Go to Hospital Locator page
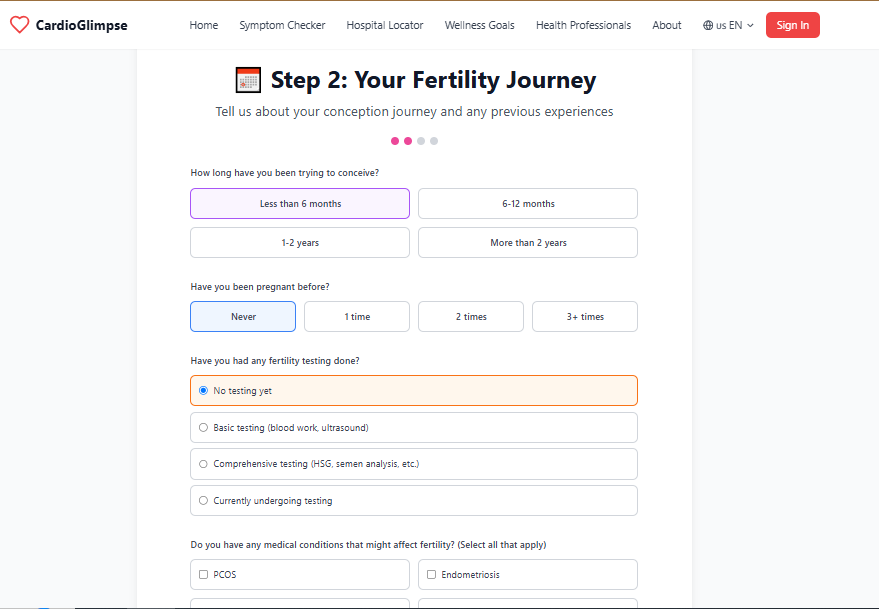 pos(385,25)
